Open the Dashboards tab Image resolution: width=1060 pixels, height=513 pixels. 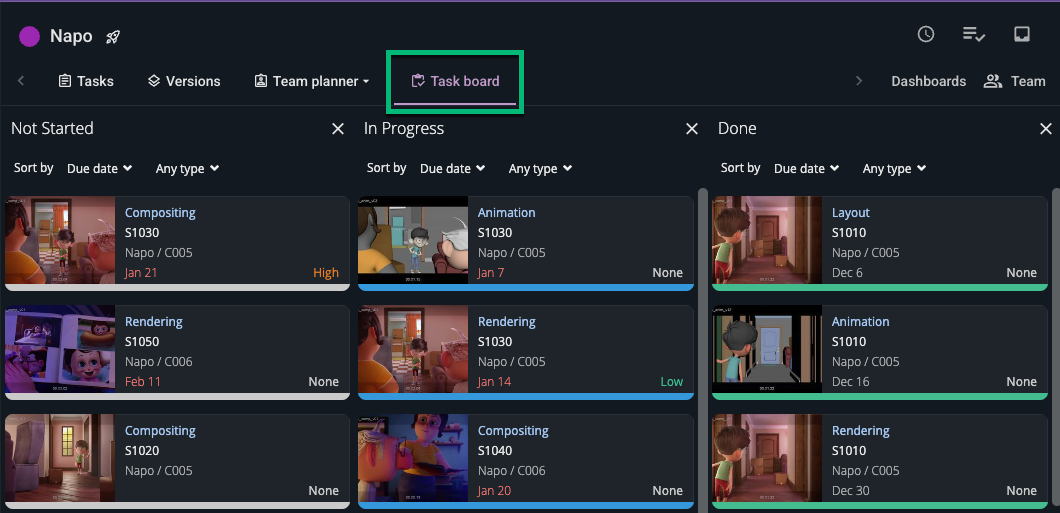[928, 81]
